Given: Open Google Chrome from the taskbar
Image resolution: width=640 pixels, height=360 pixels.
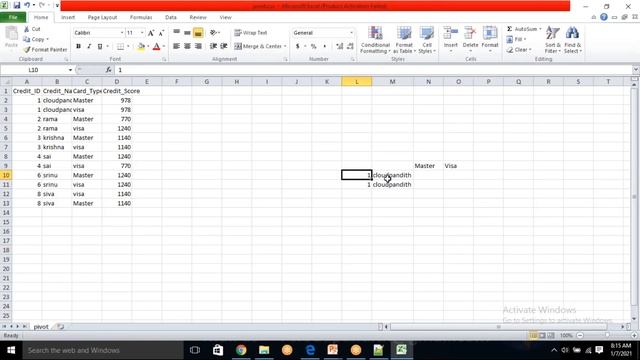Looking at the screenshot, I should 241,350.
